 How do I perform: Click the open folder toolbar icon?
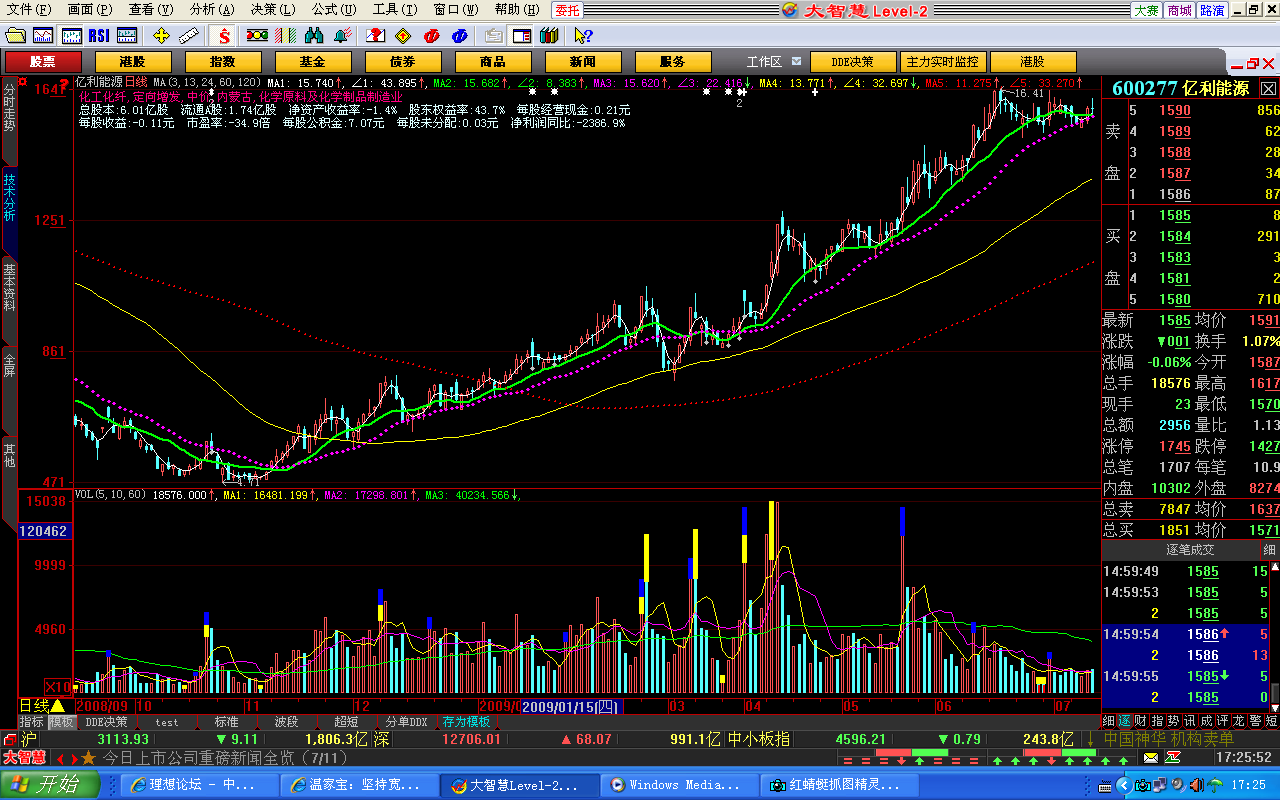15,35
